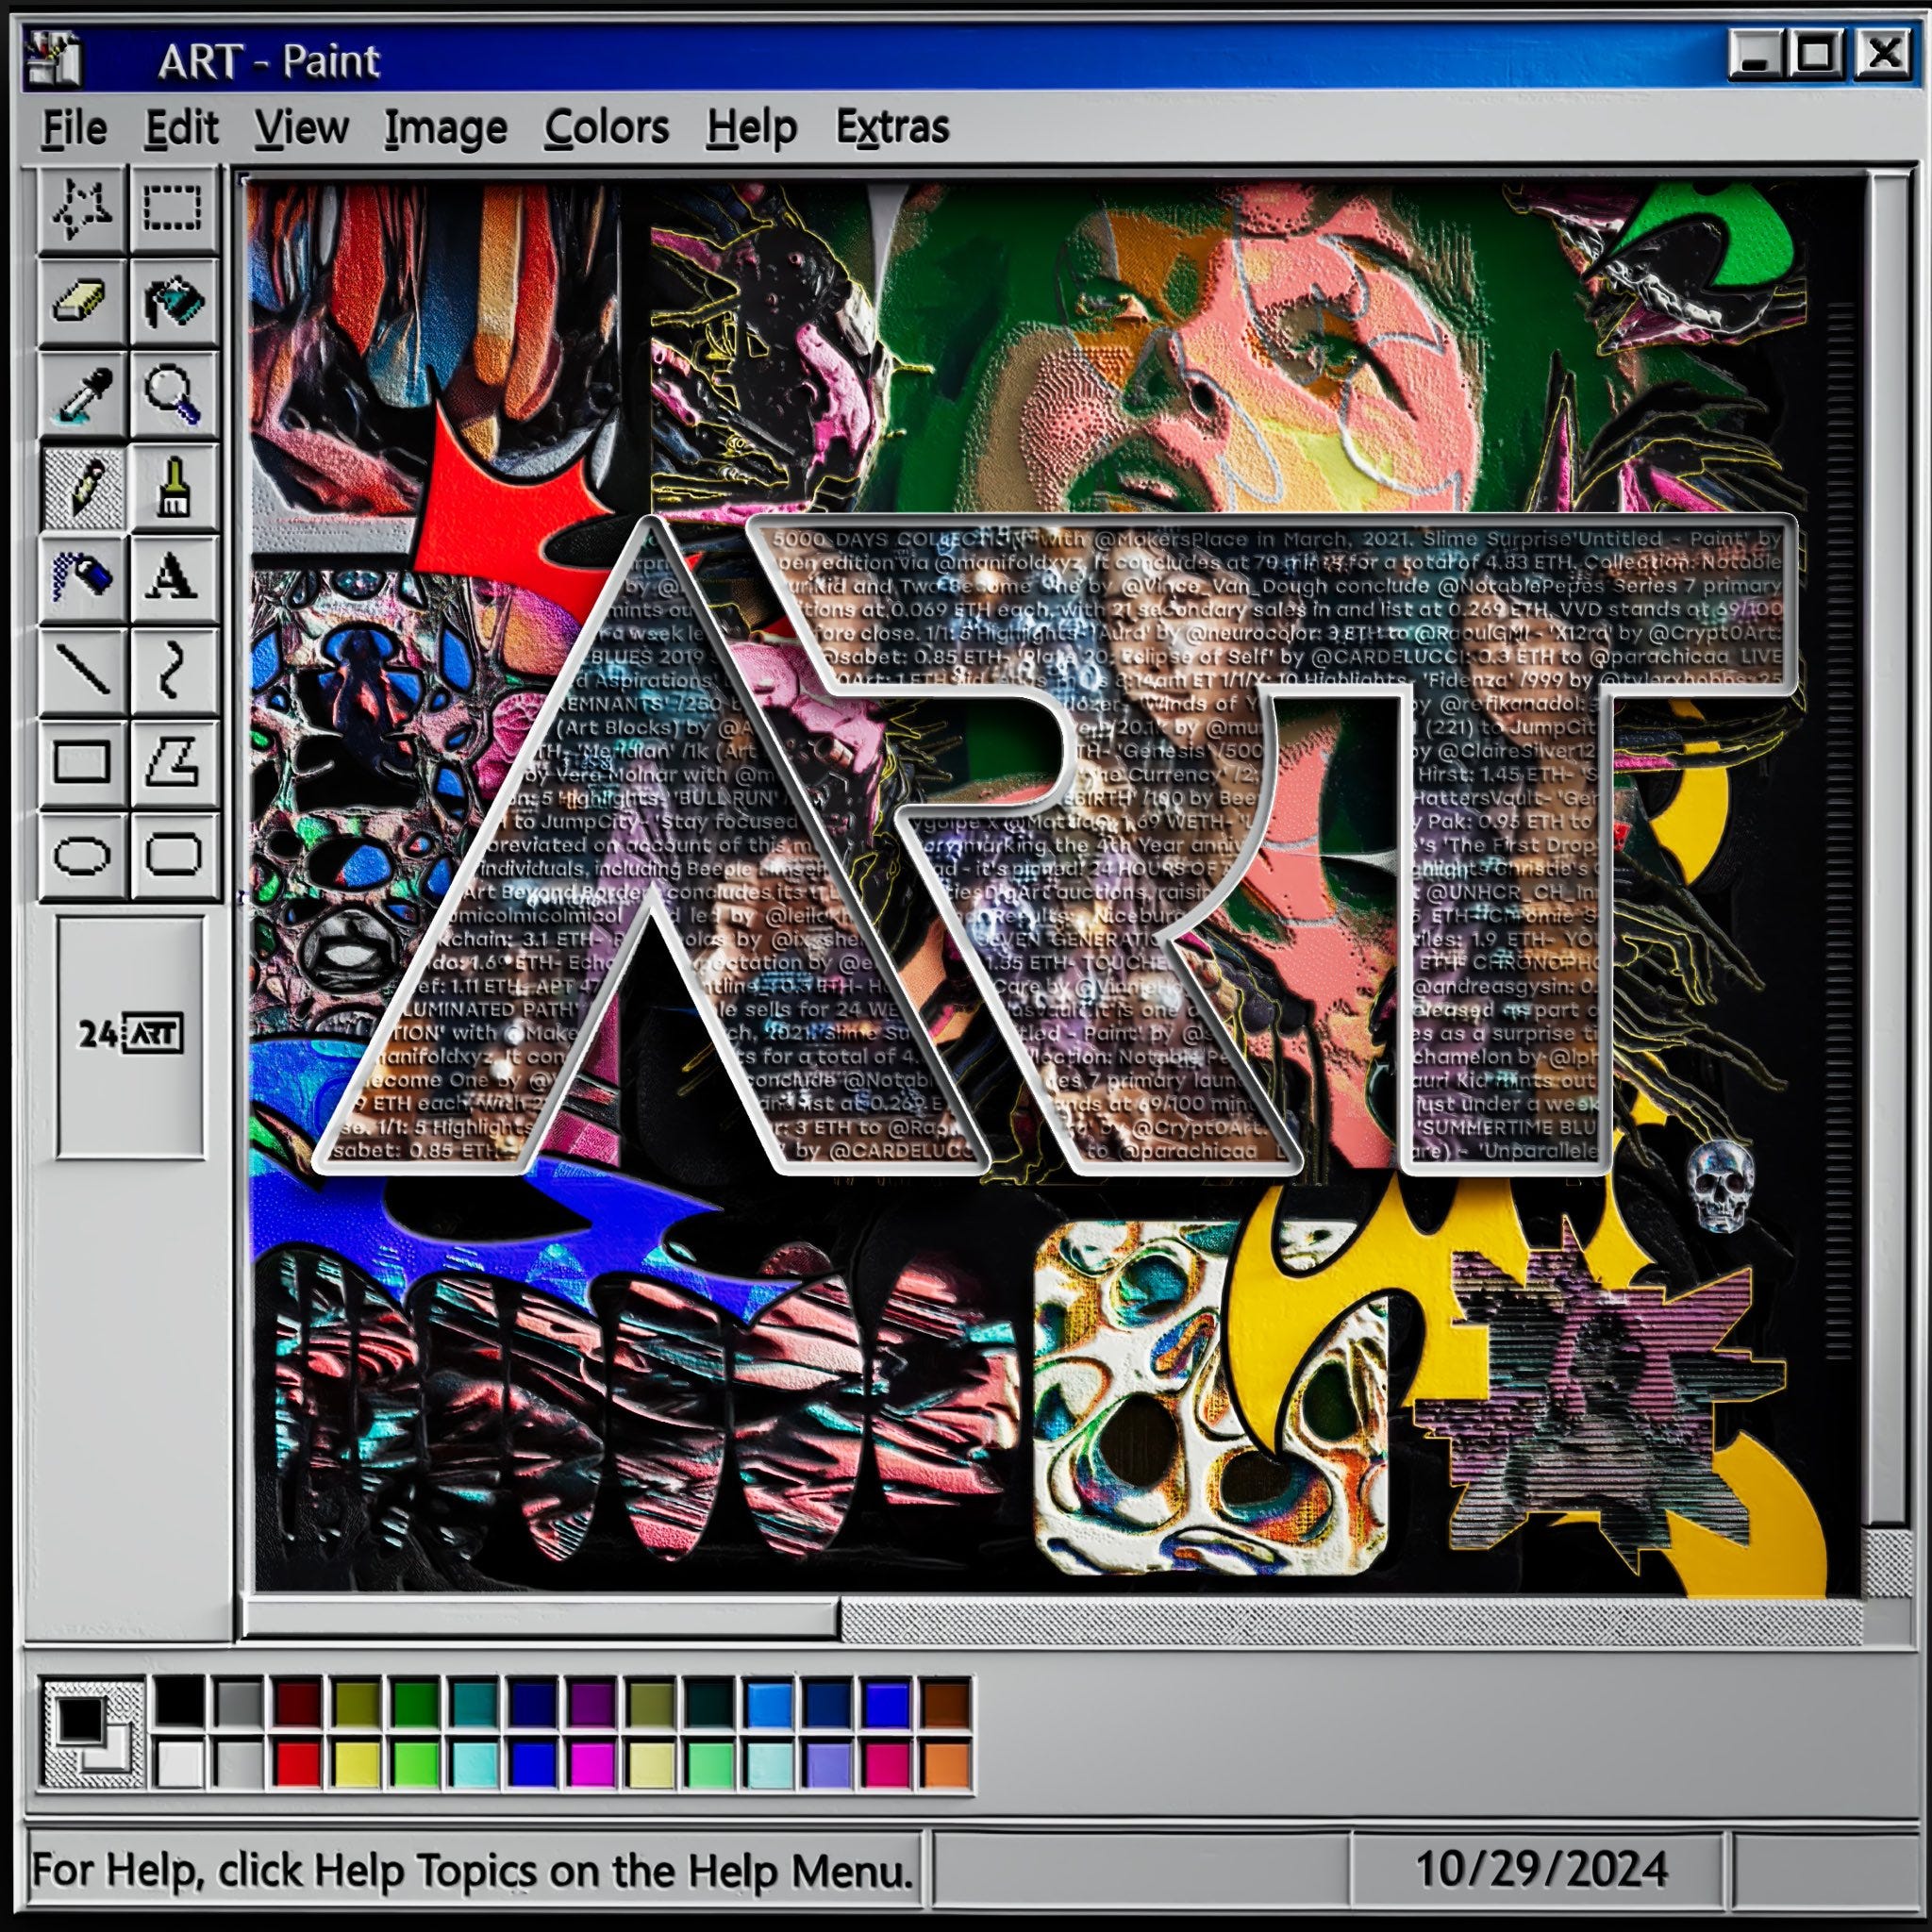Image resolution: width=1932 pixels, height=1932 pixels.
Task: Click the 24 ART tool options box
Action: coord(130,1036)
